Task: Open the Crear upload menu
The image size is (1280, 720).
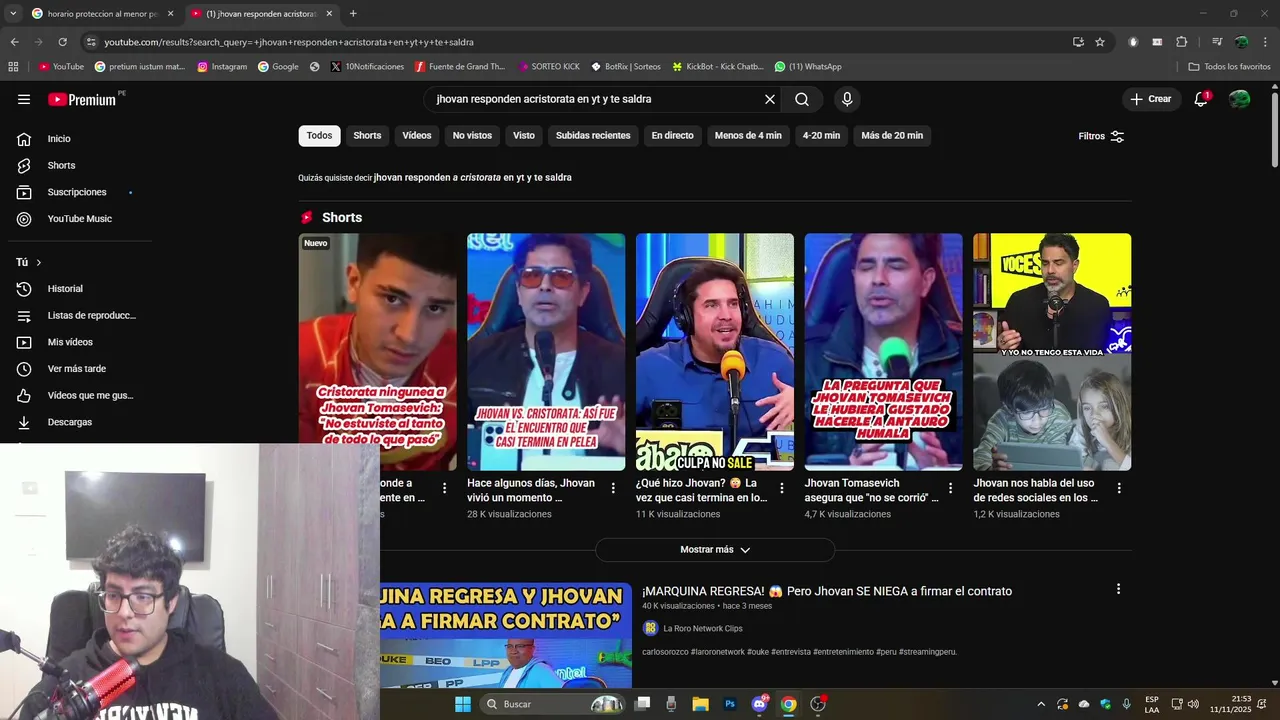Action: (x=1151, y=99)
